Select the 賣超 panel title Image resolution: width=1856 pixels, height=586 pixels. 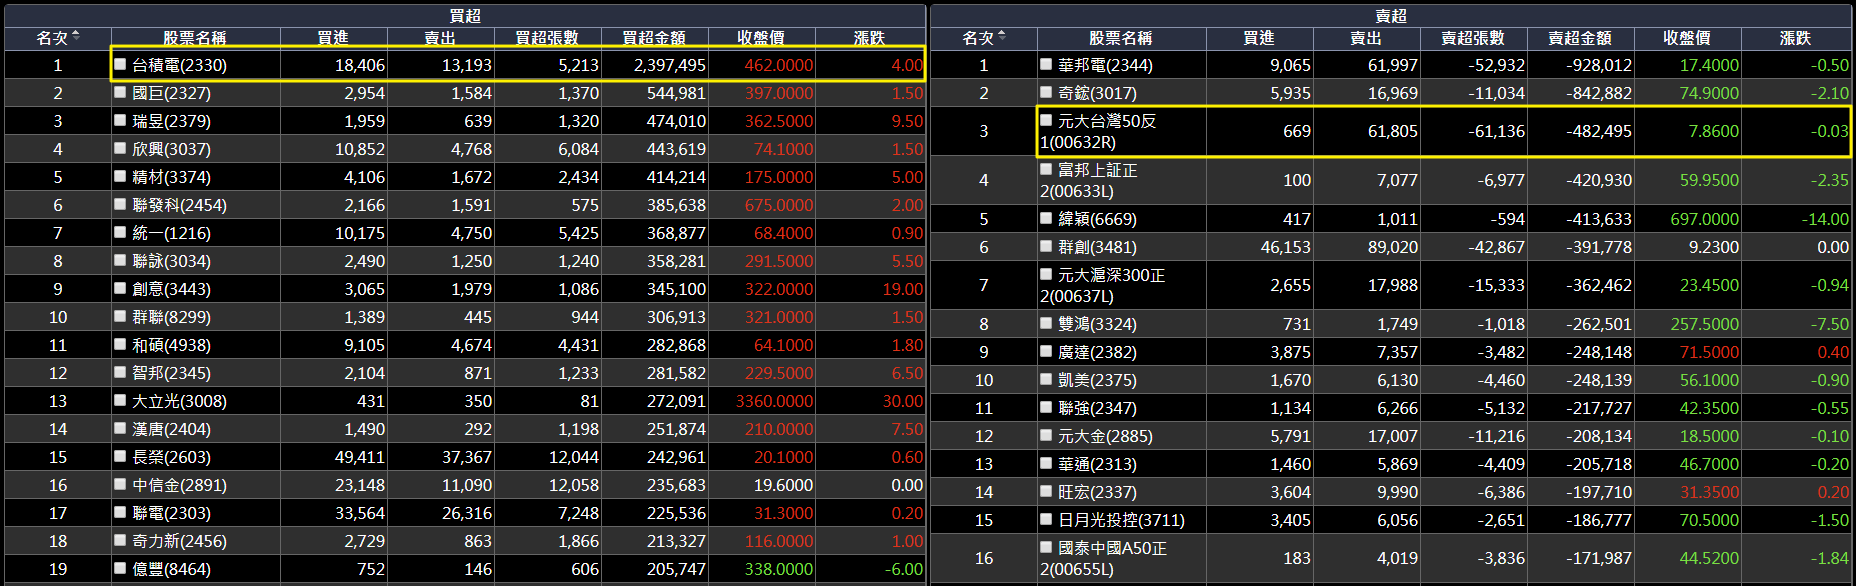(1391, 16)
